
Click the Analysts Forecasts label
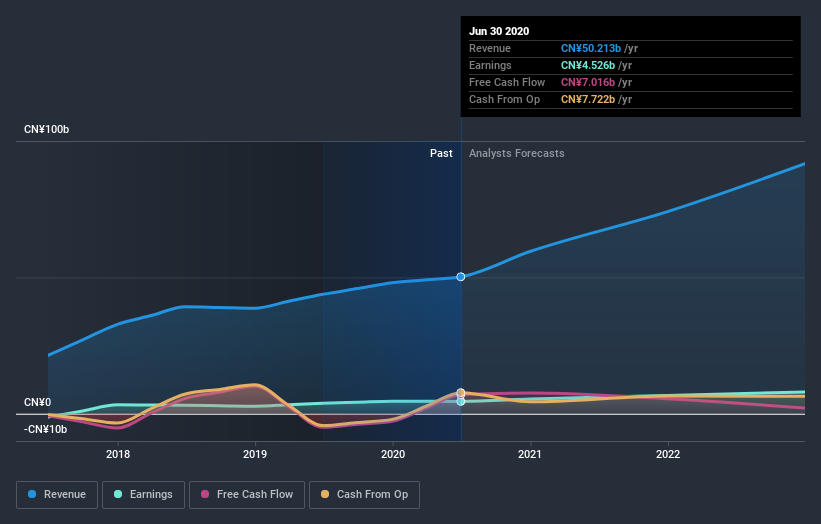point(517,153)
